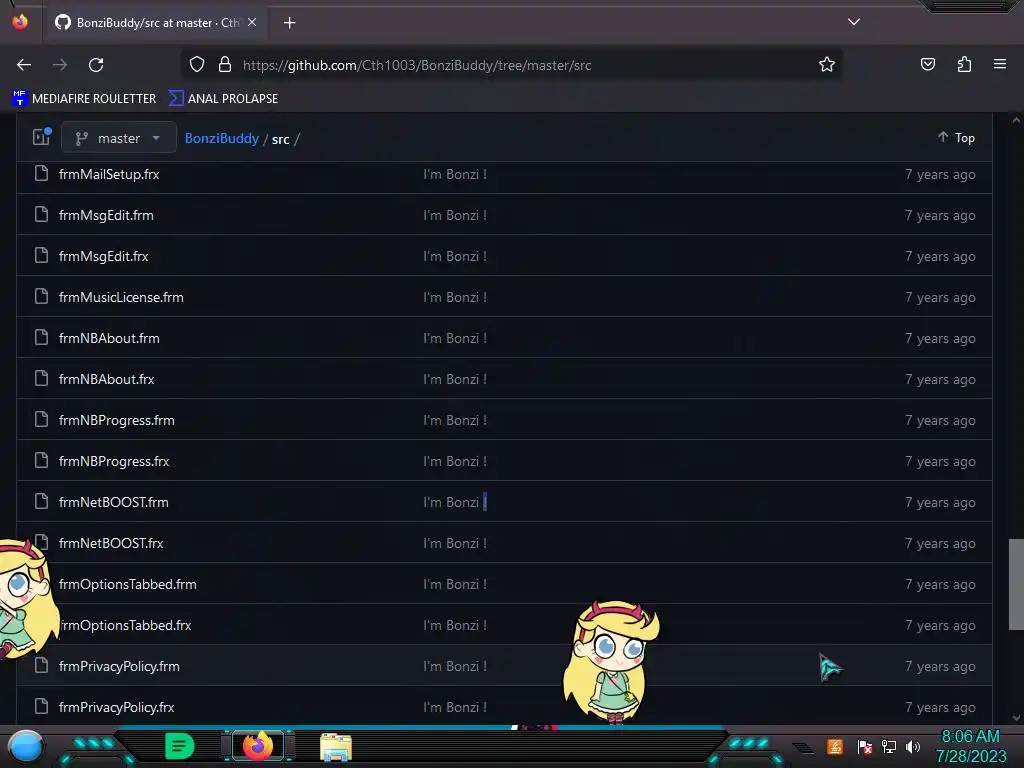Open the second bookmark in the bookmarks toolbar
This screenshot has height=768, width=1024.
(223, 99)
